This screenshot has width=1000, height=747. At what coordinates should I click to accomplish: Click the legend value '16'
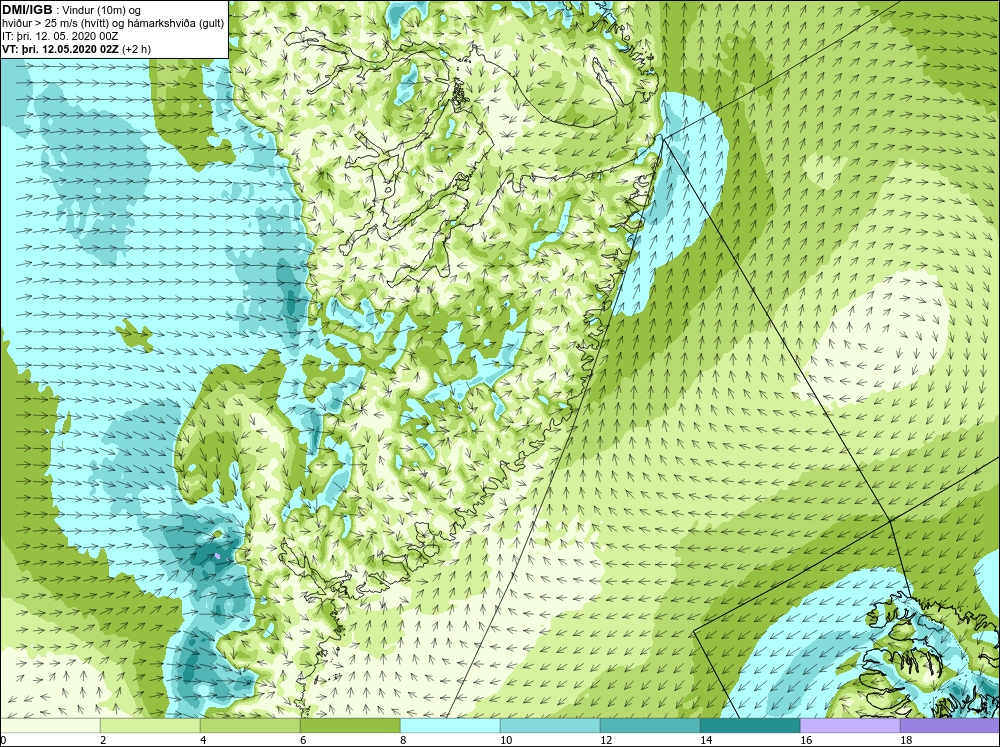pos(806,740)
